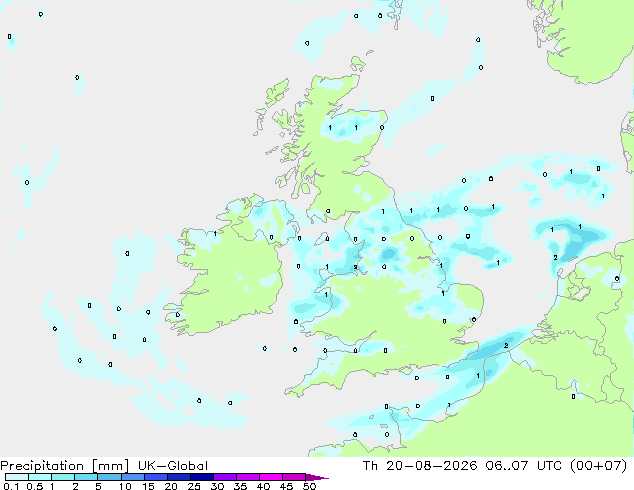The width and height of the screenshot is (634, 490).
Task: Click the 10–15 mm blue legend swatch
Action: pyautogui.click(x=133, y=477)
